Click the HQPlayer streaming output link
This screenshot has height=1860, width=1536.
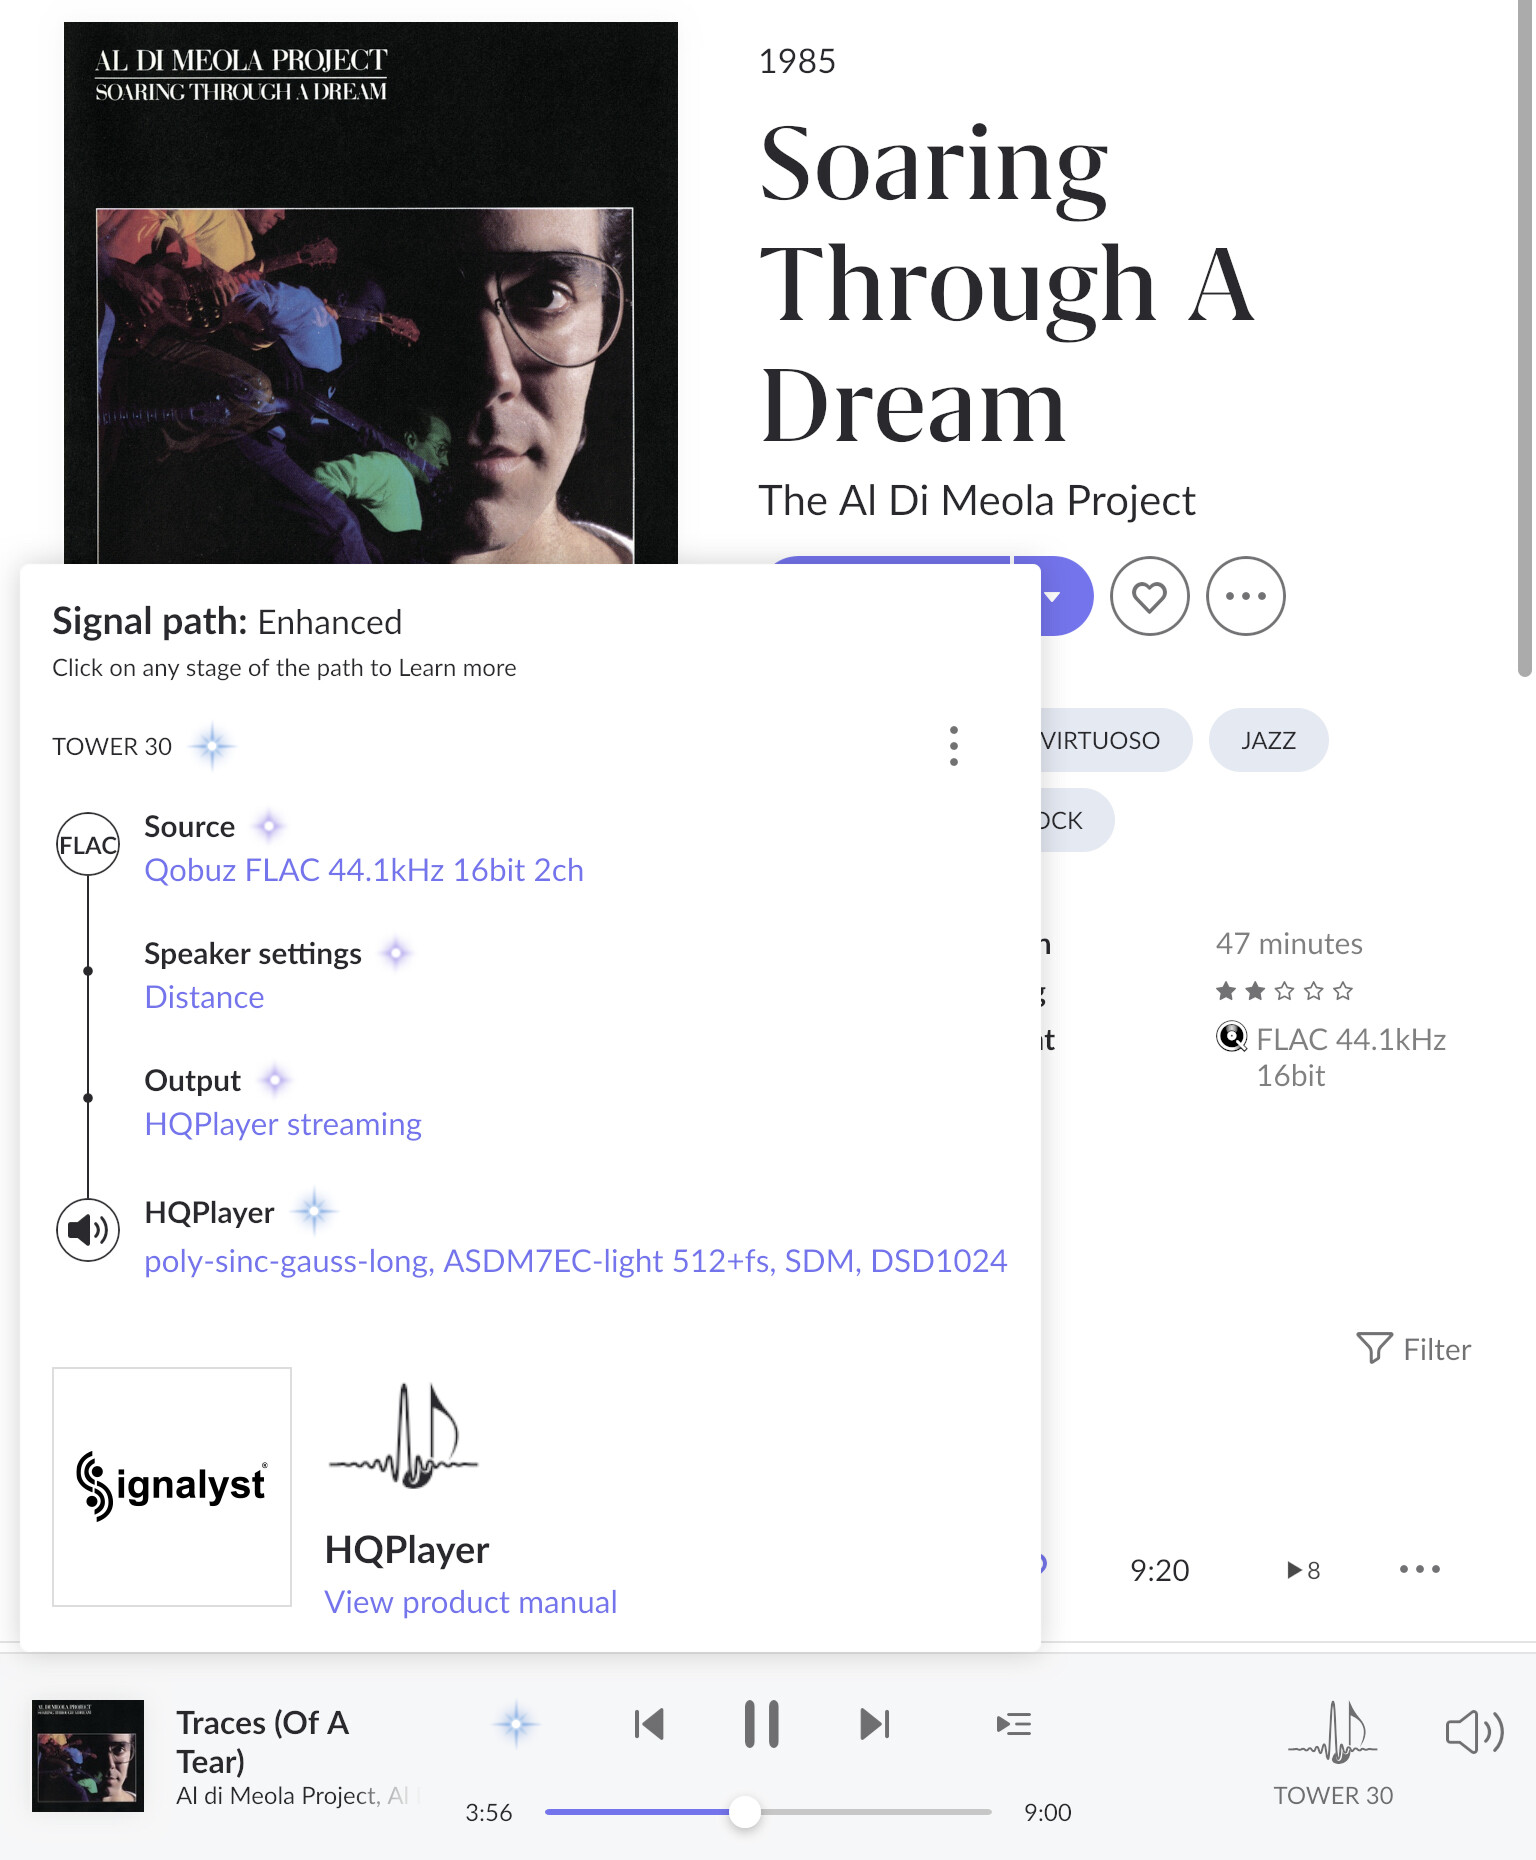pos(283,1124)
